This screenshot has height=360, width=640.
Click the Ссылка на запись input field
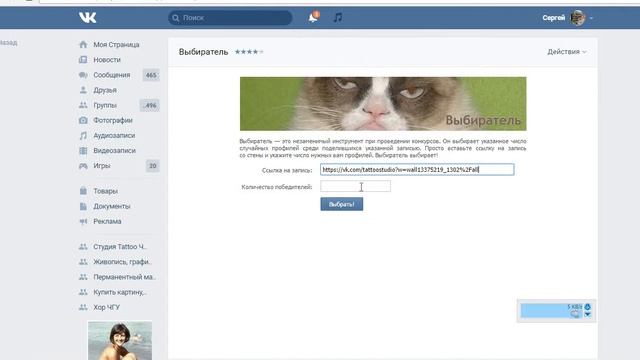point(417,169)
